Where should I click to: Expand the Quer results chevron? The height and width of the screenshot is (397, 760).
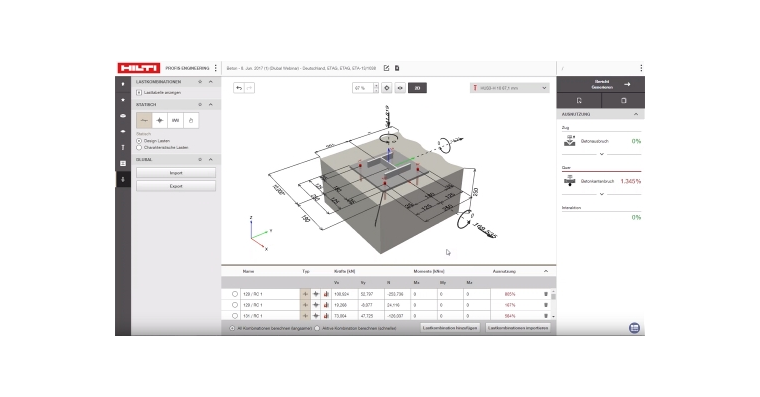click(602, 194)
